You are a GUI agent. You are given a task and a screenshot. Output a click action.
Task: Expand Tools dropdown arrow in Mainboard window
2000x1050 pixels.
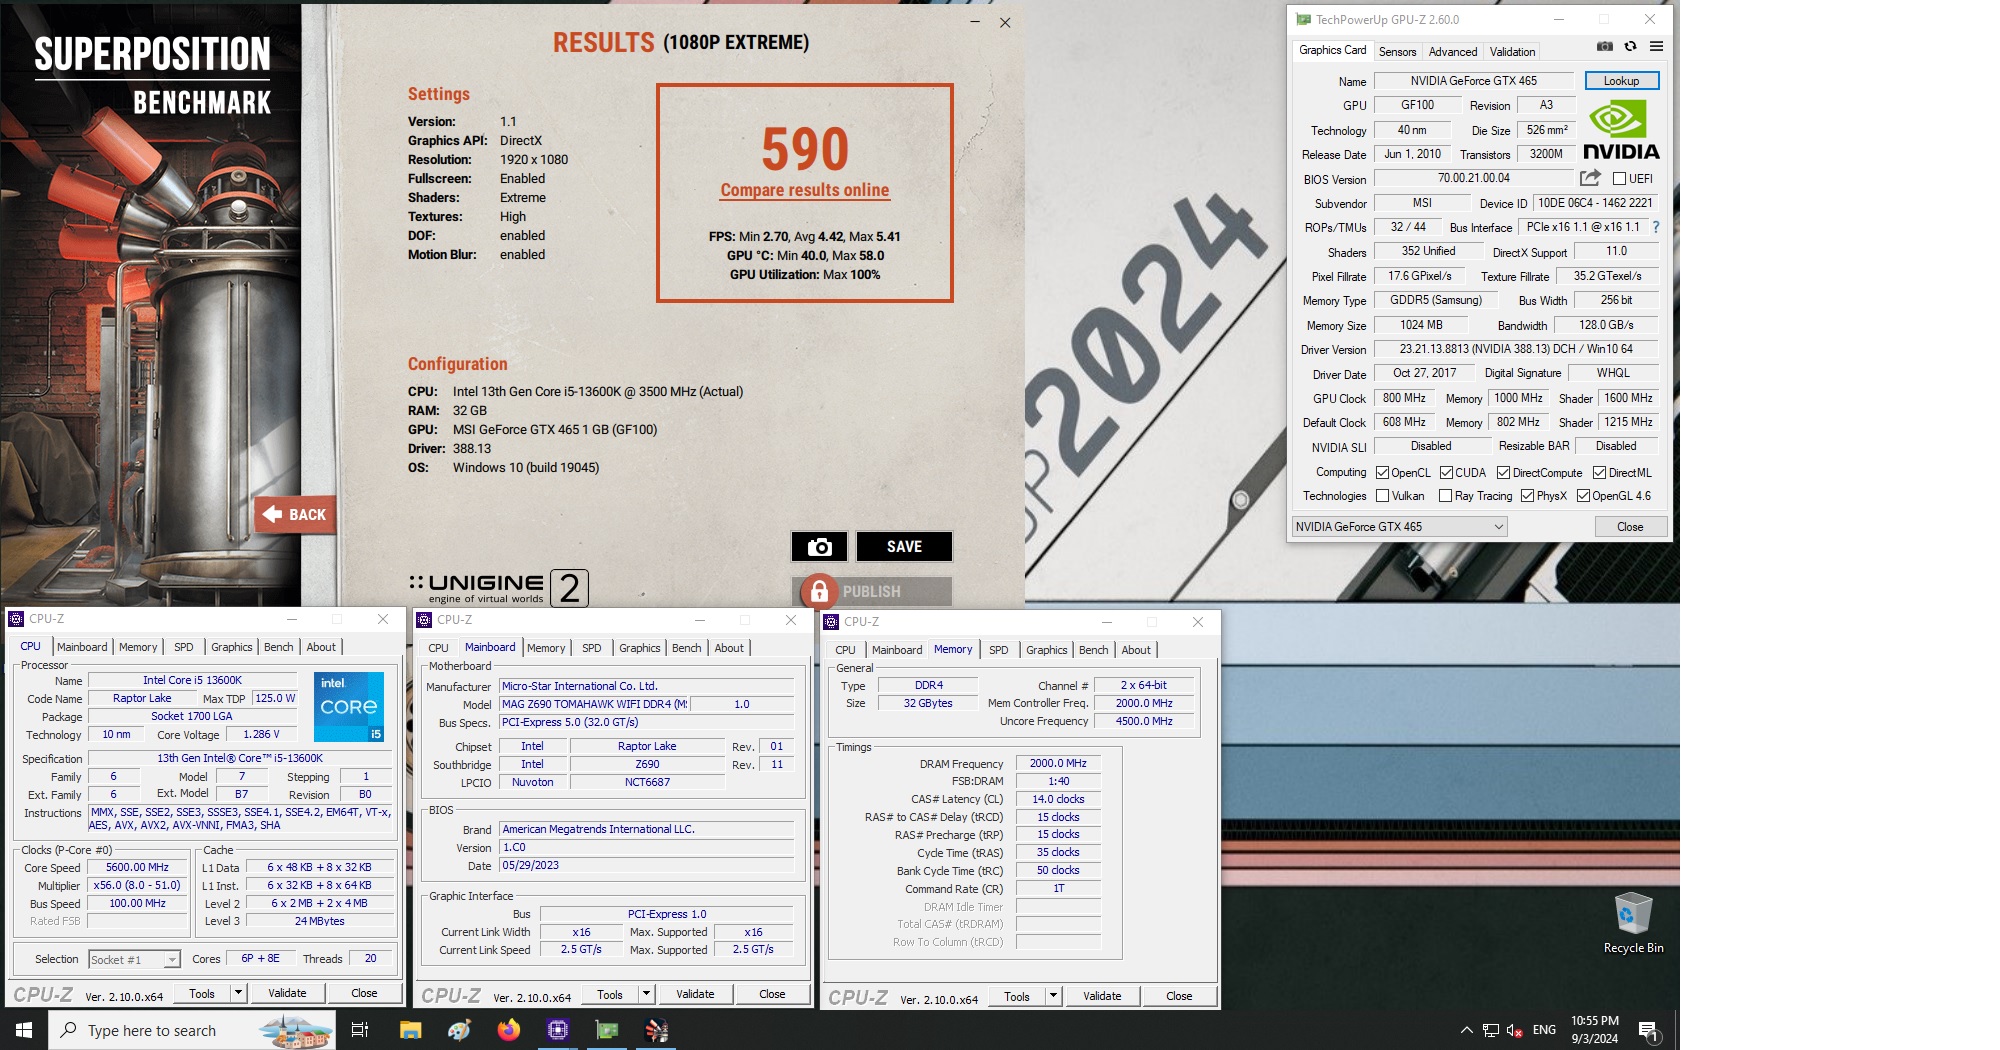coord(646,994)
